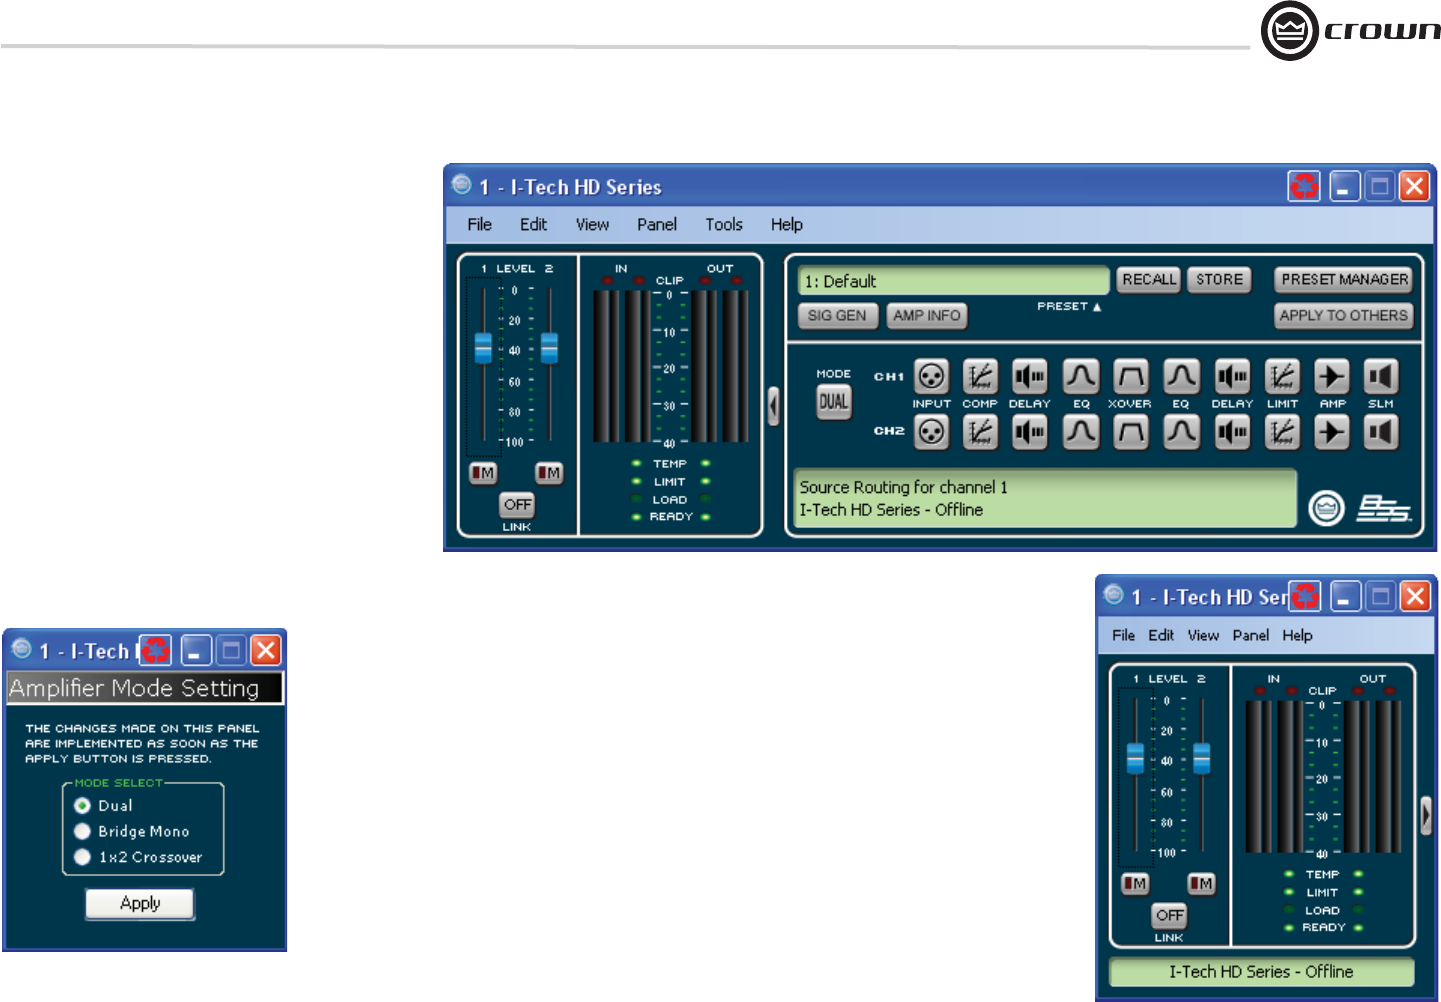Image resolution: width=1441 pixels, height=1002 pixels.
Task: Click Level 2 fader in compact window
Action: click(x=1202, y=758)
